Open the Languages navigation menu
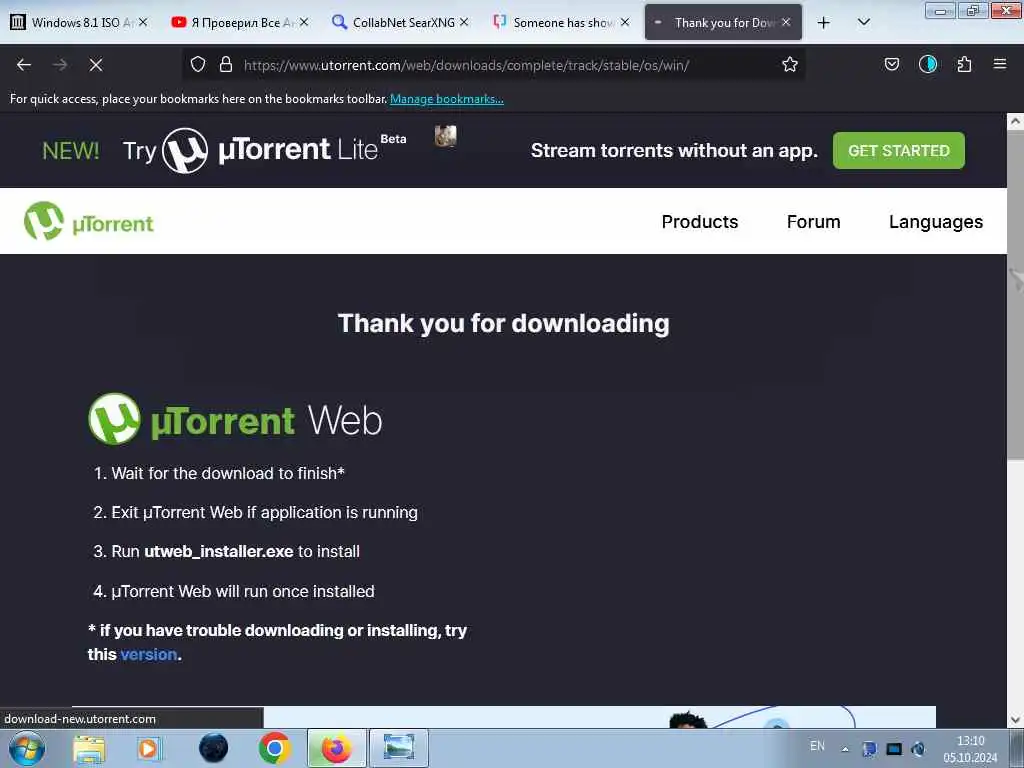 point(936,221)
